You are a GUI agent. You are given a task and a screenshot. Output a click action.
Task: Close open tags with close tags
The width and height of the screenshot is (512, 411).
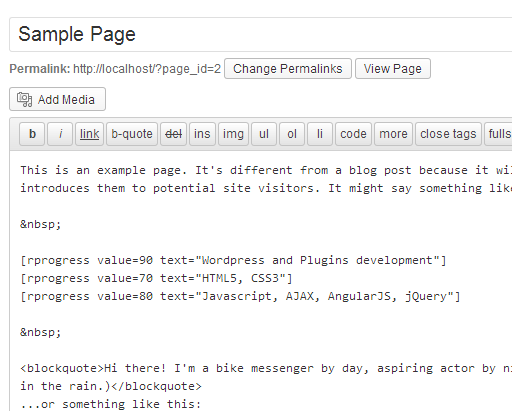pyautogui.click(x=448, y=134)
